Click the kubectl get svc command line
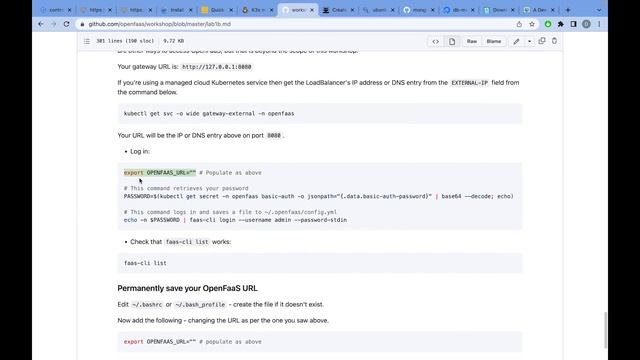Image resolution: width=640 pixels, height=360 pixels. pyautogui.click(x=209, y=113)
